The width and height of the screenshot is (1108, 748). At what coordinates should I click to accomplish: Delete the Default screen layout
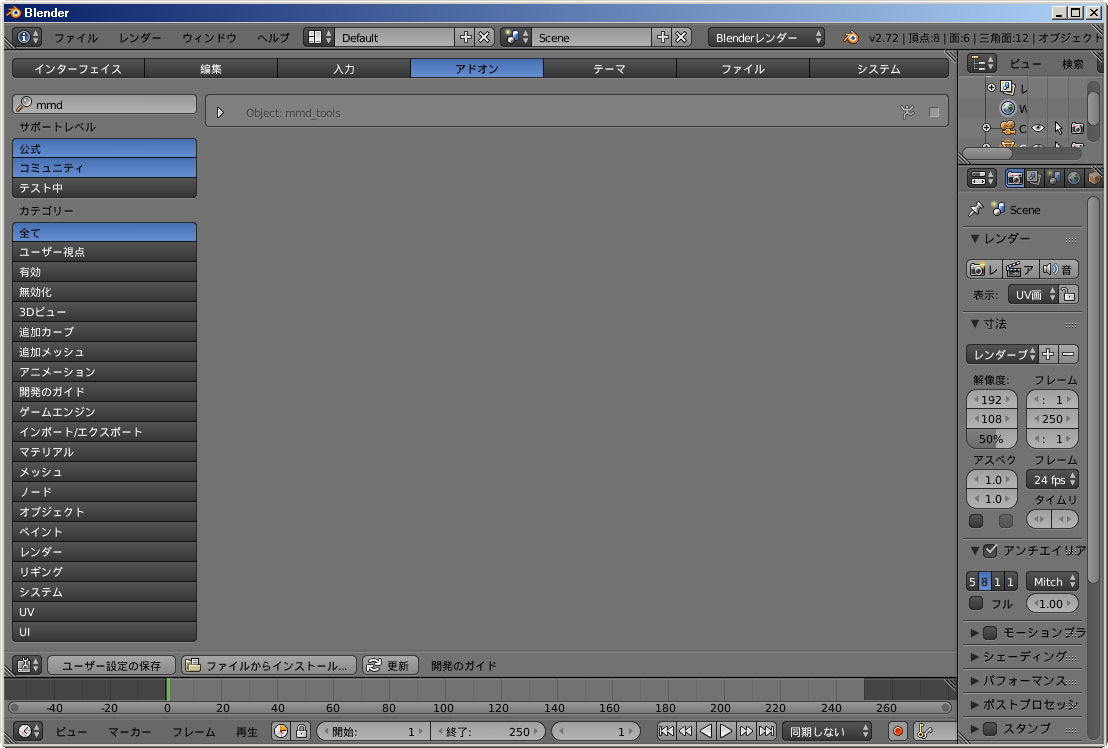[x=484, y=37]
